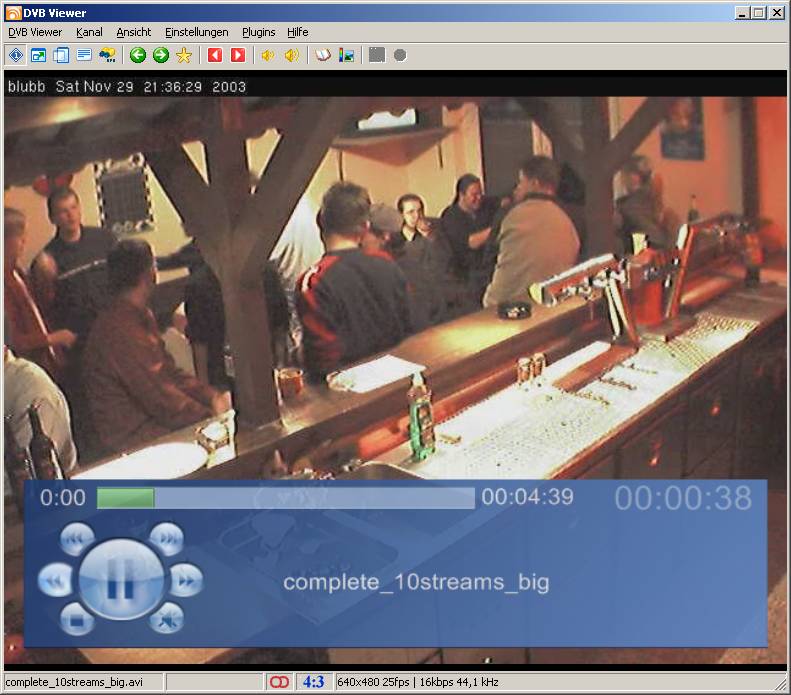Toggle mute with the OSD speaker button
The image size is (791, 695).
(166, 619)
